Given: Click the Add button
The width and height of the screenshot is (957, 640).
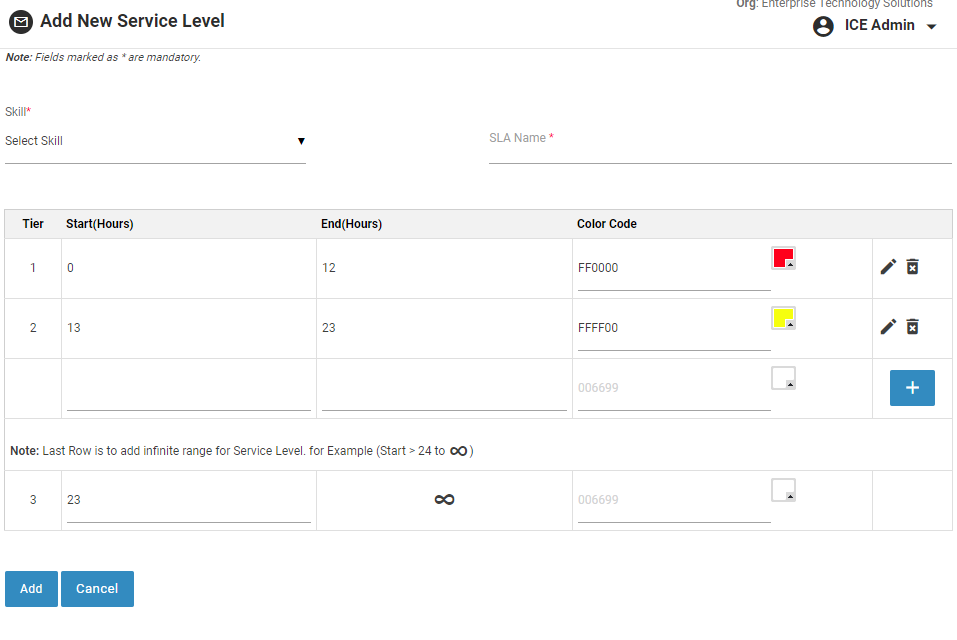Looking at the screenshot, I should click(x=31, y=589).
